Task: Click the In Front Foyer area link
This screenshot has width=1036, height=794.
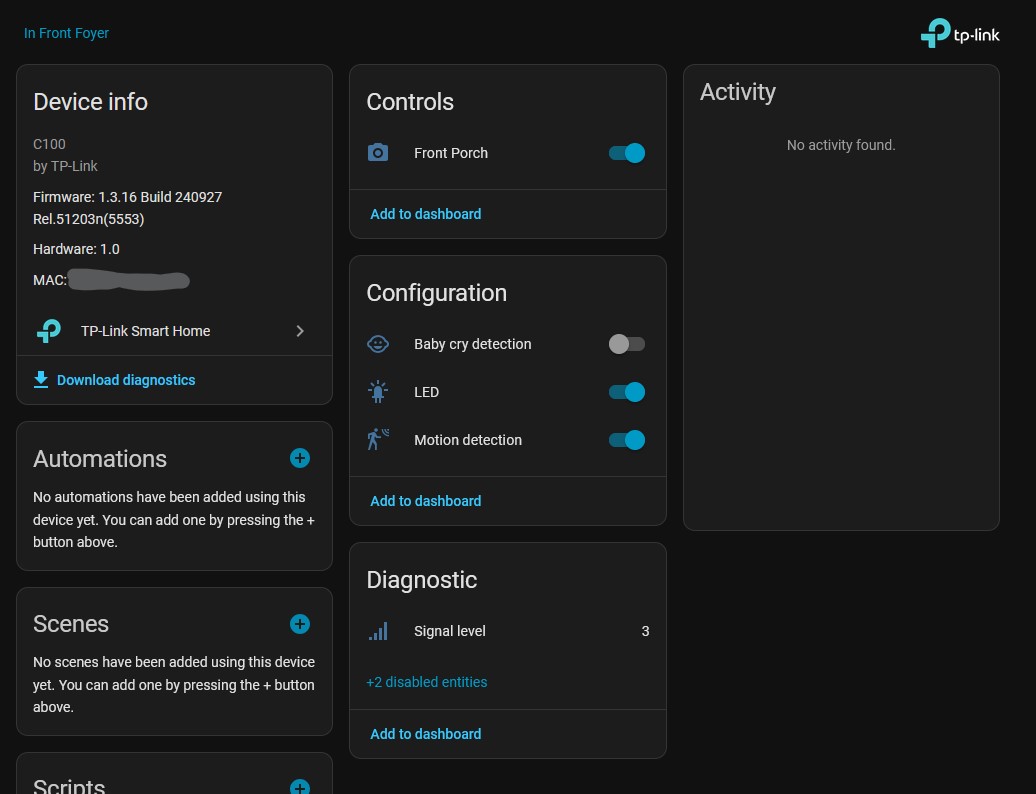Action: 66,33
